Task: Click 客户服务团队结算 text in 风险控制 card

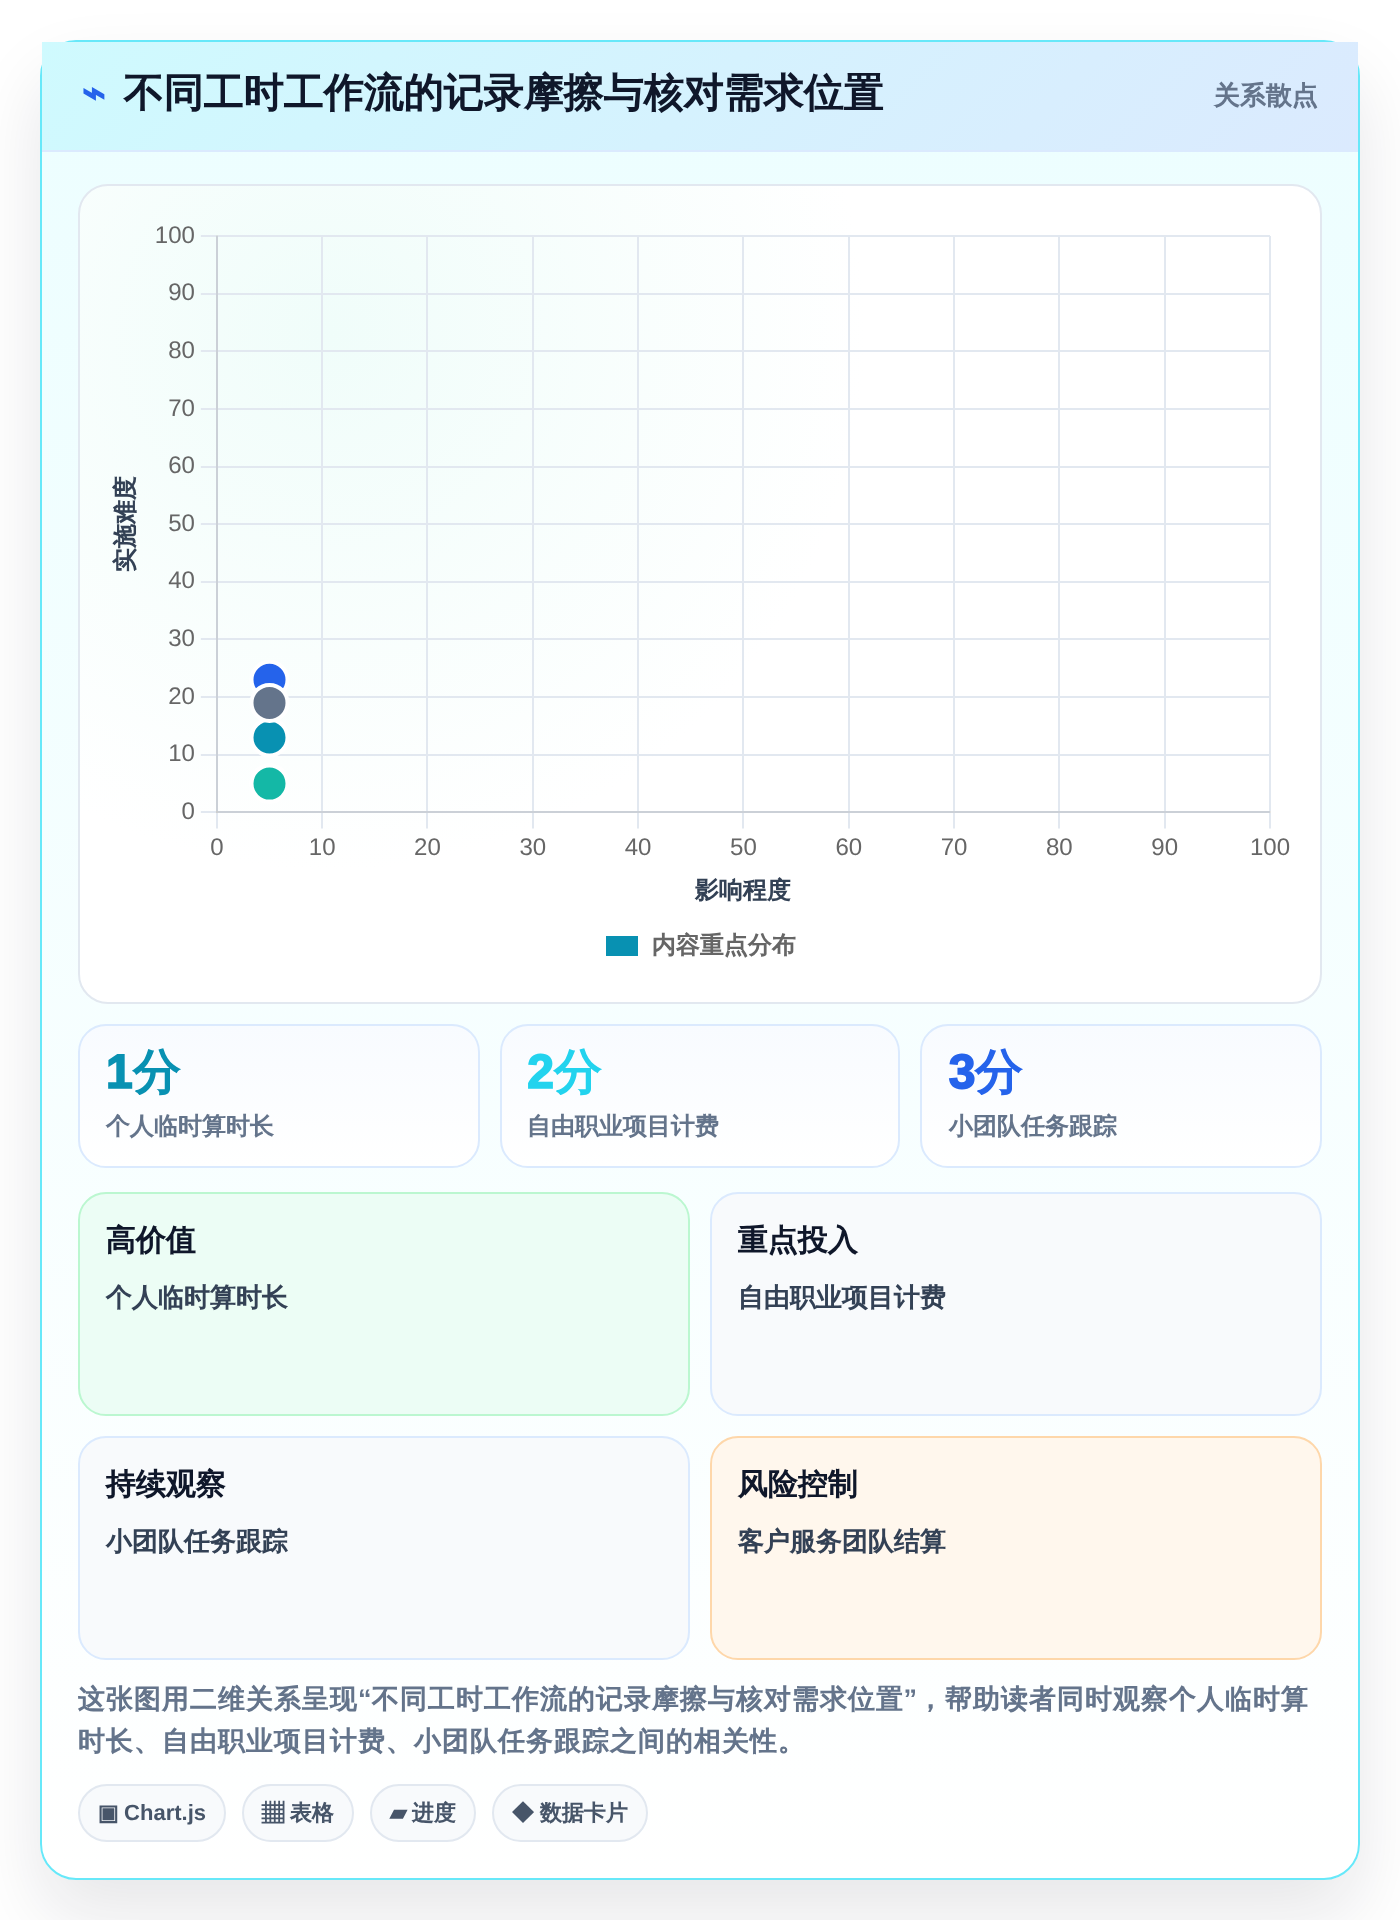Action: click(x=842, y=1541)
